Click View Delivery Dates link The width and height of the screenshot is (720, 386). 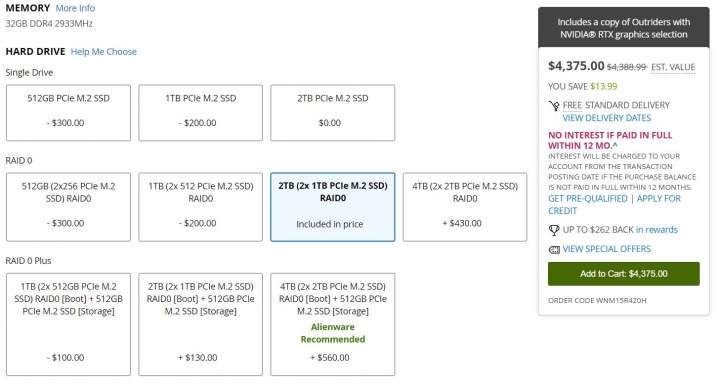click(x=607, y=118)
